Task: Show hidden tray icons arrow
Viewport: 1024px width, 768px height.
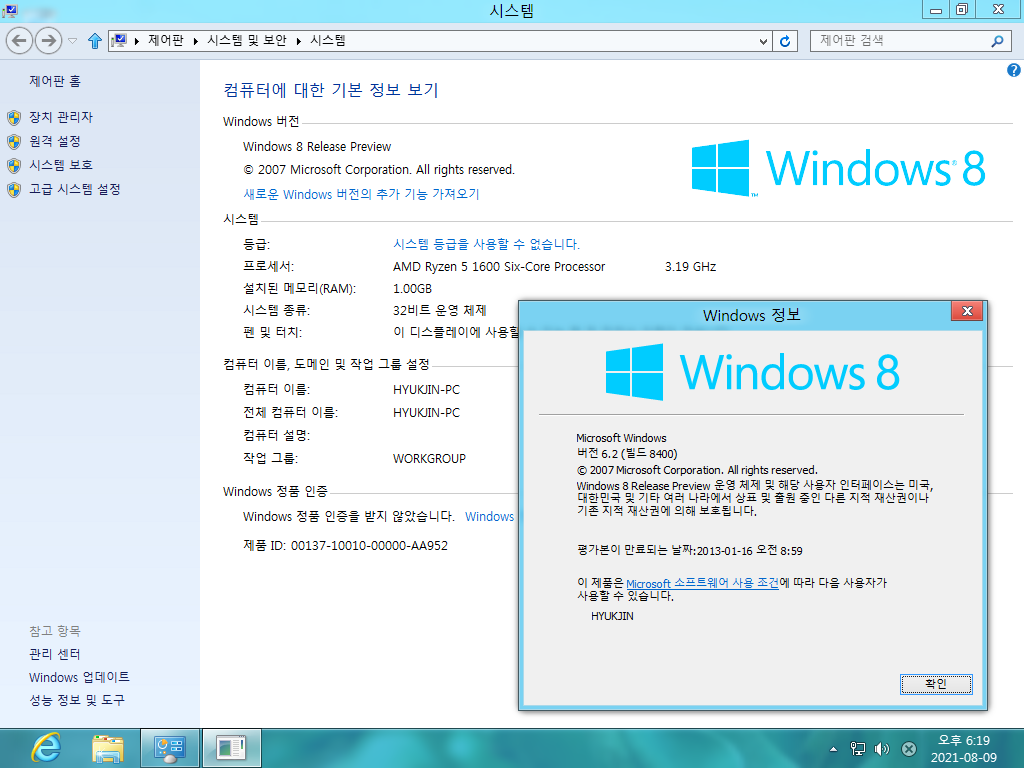Action: (x=833, y=749)
